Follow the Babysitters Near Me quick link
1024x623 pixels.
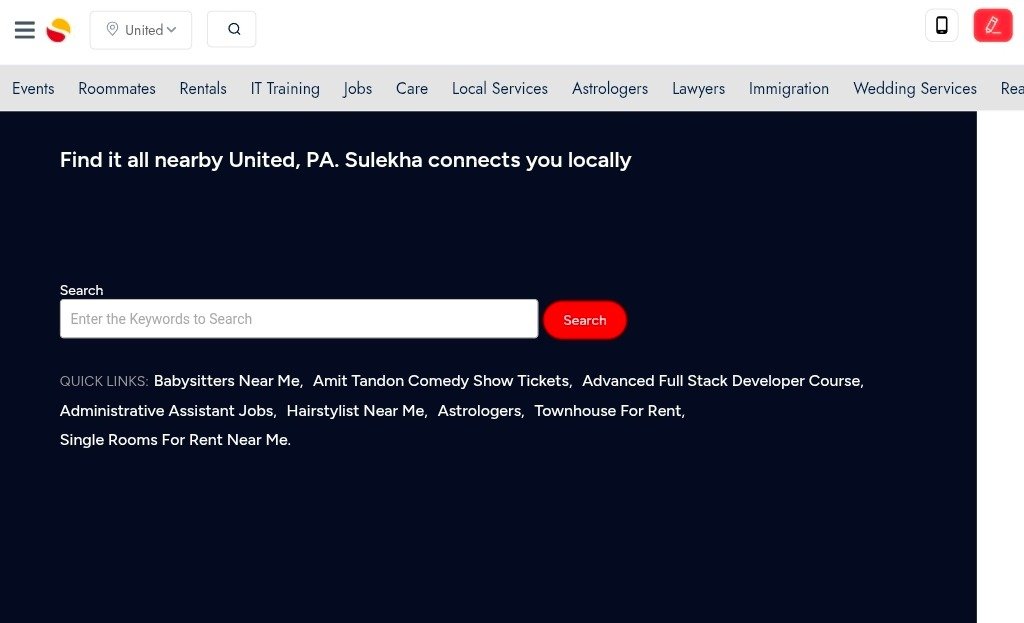click(227, 381)
